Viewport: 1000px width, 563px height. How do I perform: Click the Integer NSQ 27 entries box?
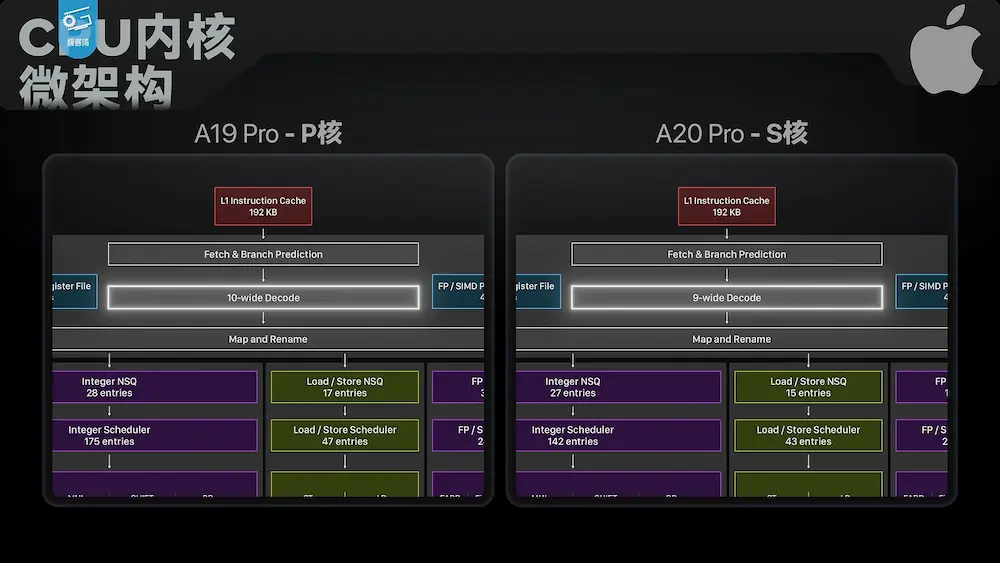tap(619, 387)
